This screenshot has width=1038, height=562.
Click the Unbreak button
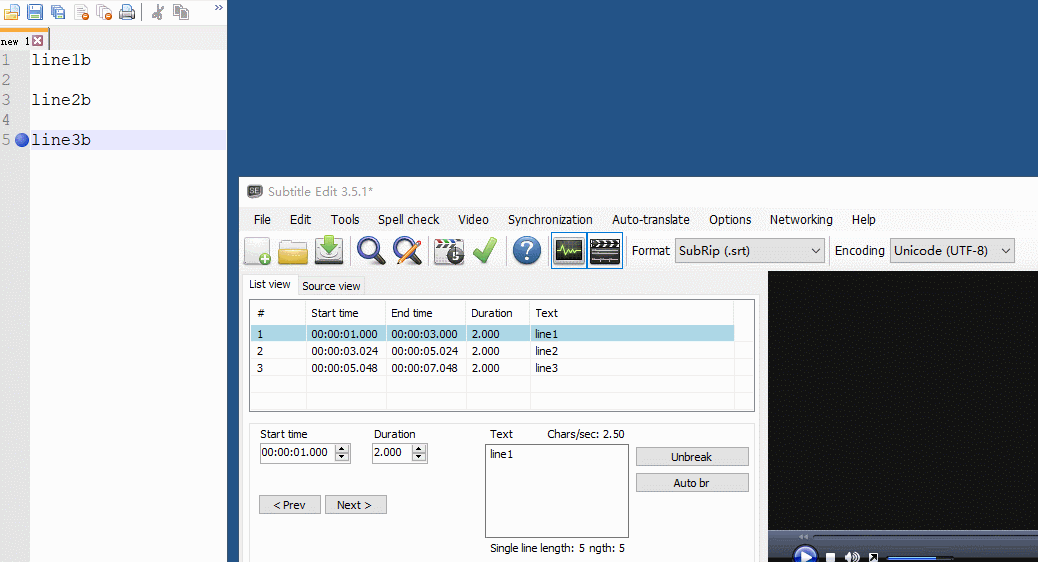(x=692, y=457)
